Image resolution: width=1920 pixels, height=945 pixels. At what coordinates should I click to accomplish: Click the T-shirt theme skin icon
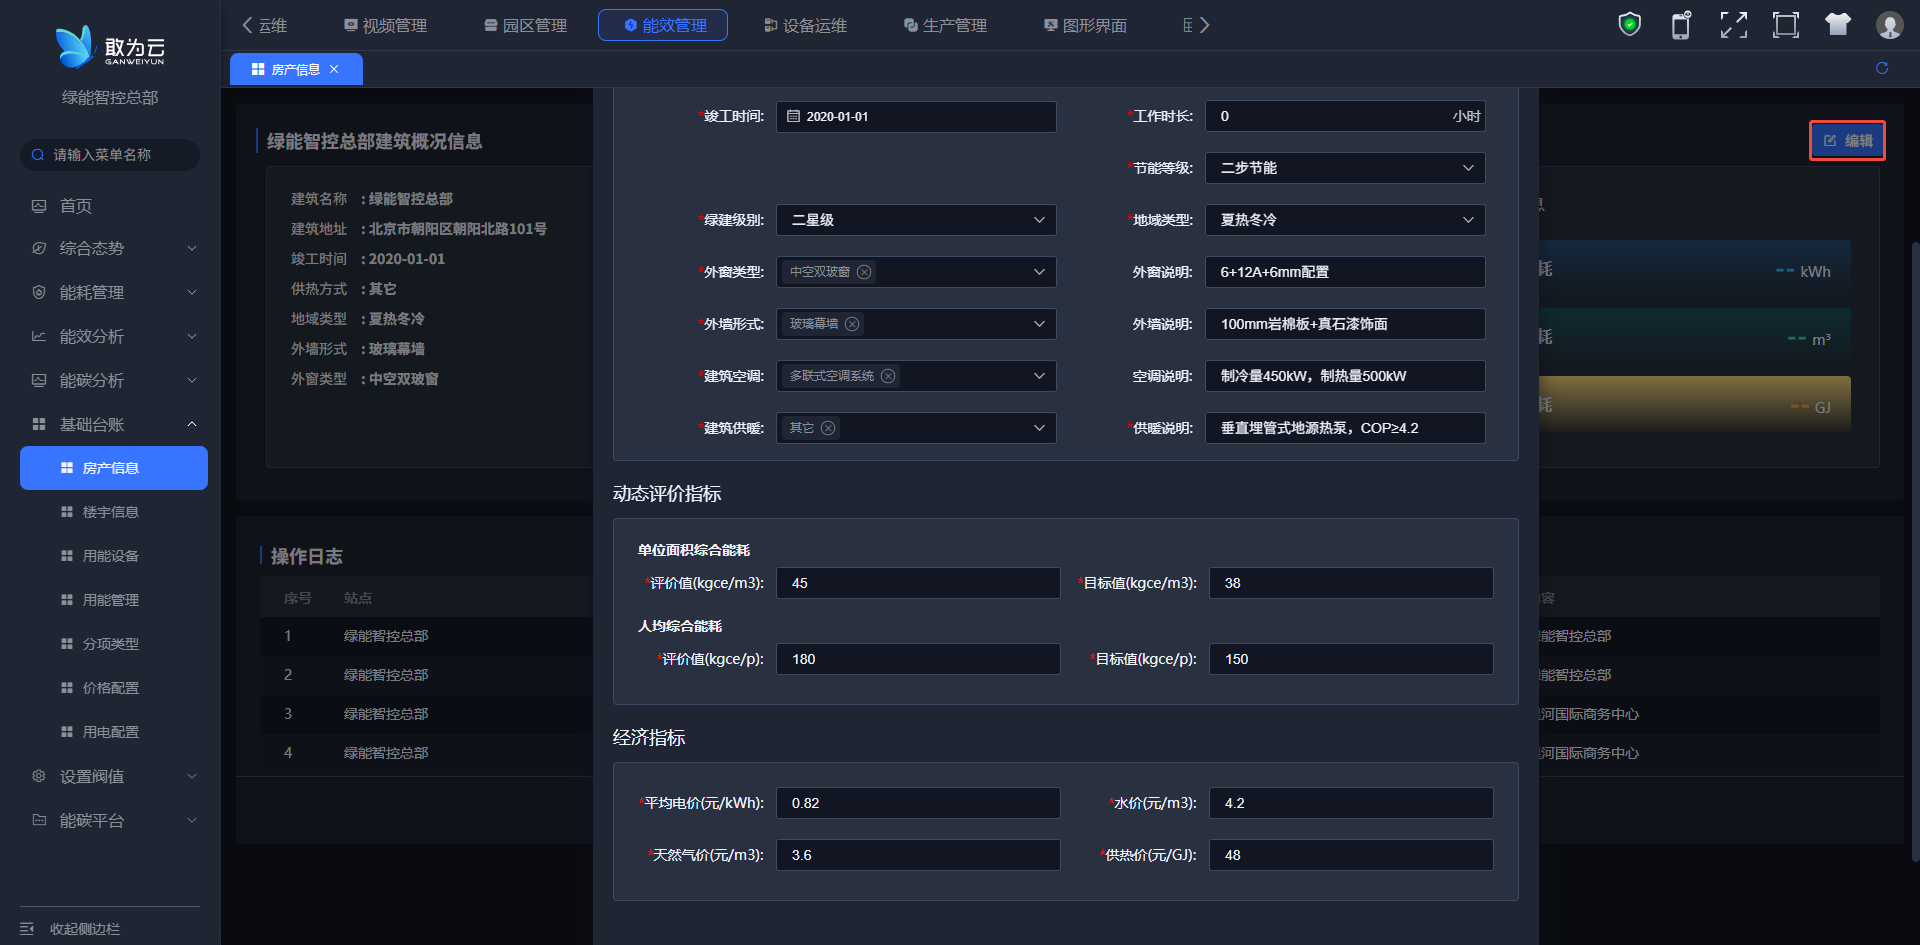[1837, 25]
